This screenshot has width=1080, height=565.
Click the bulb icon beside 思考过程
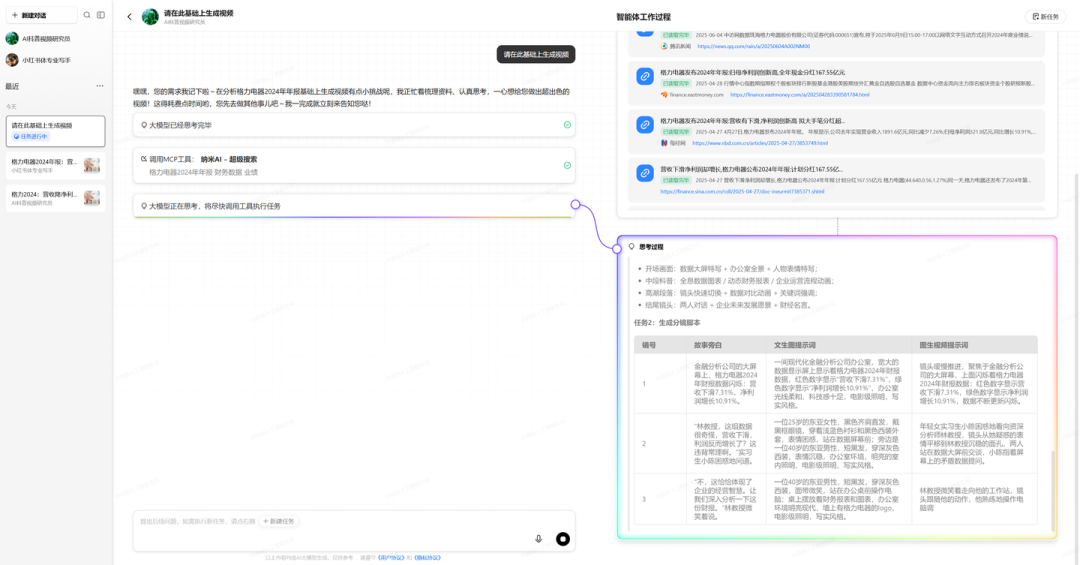[x=632, y=246]
